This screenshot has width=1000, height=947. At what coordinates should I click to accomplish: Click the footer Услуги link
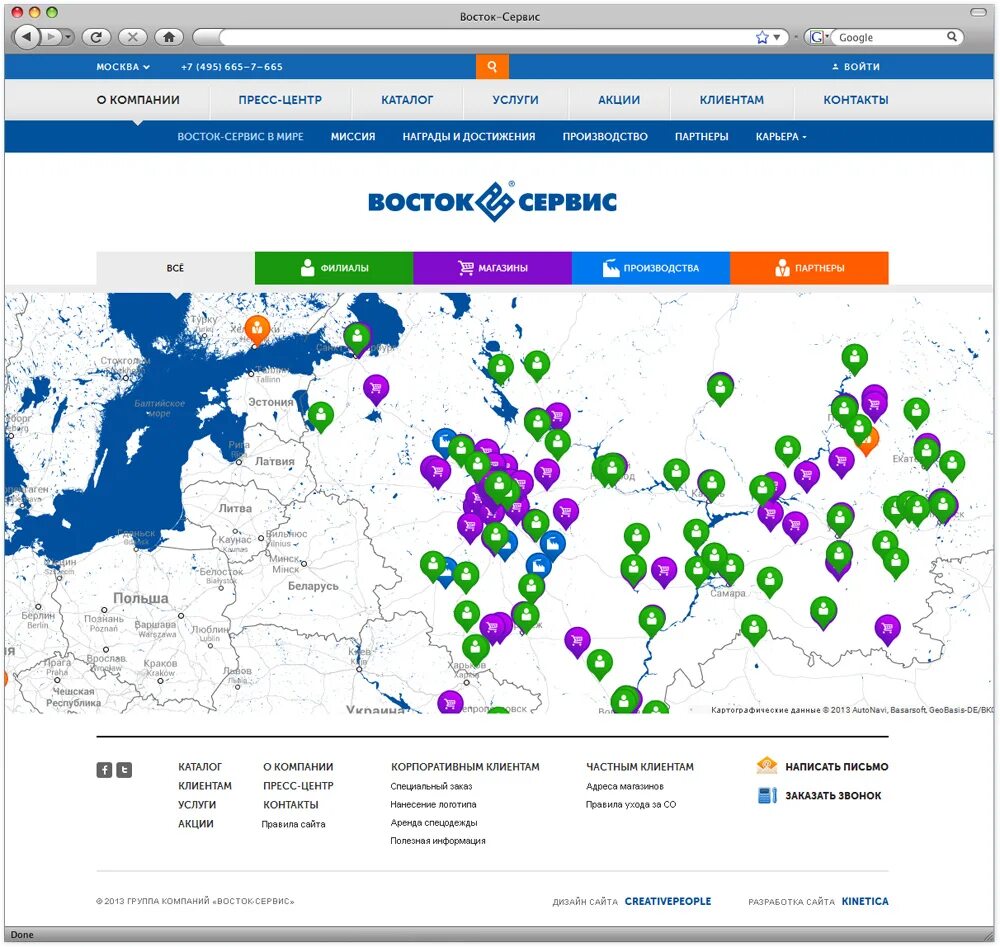[196, 805]
